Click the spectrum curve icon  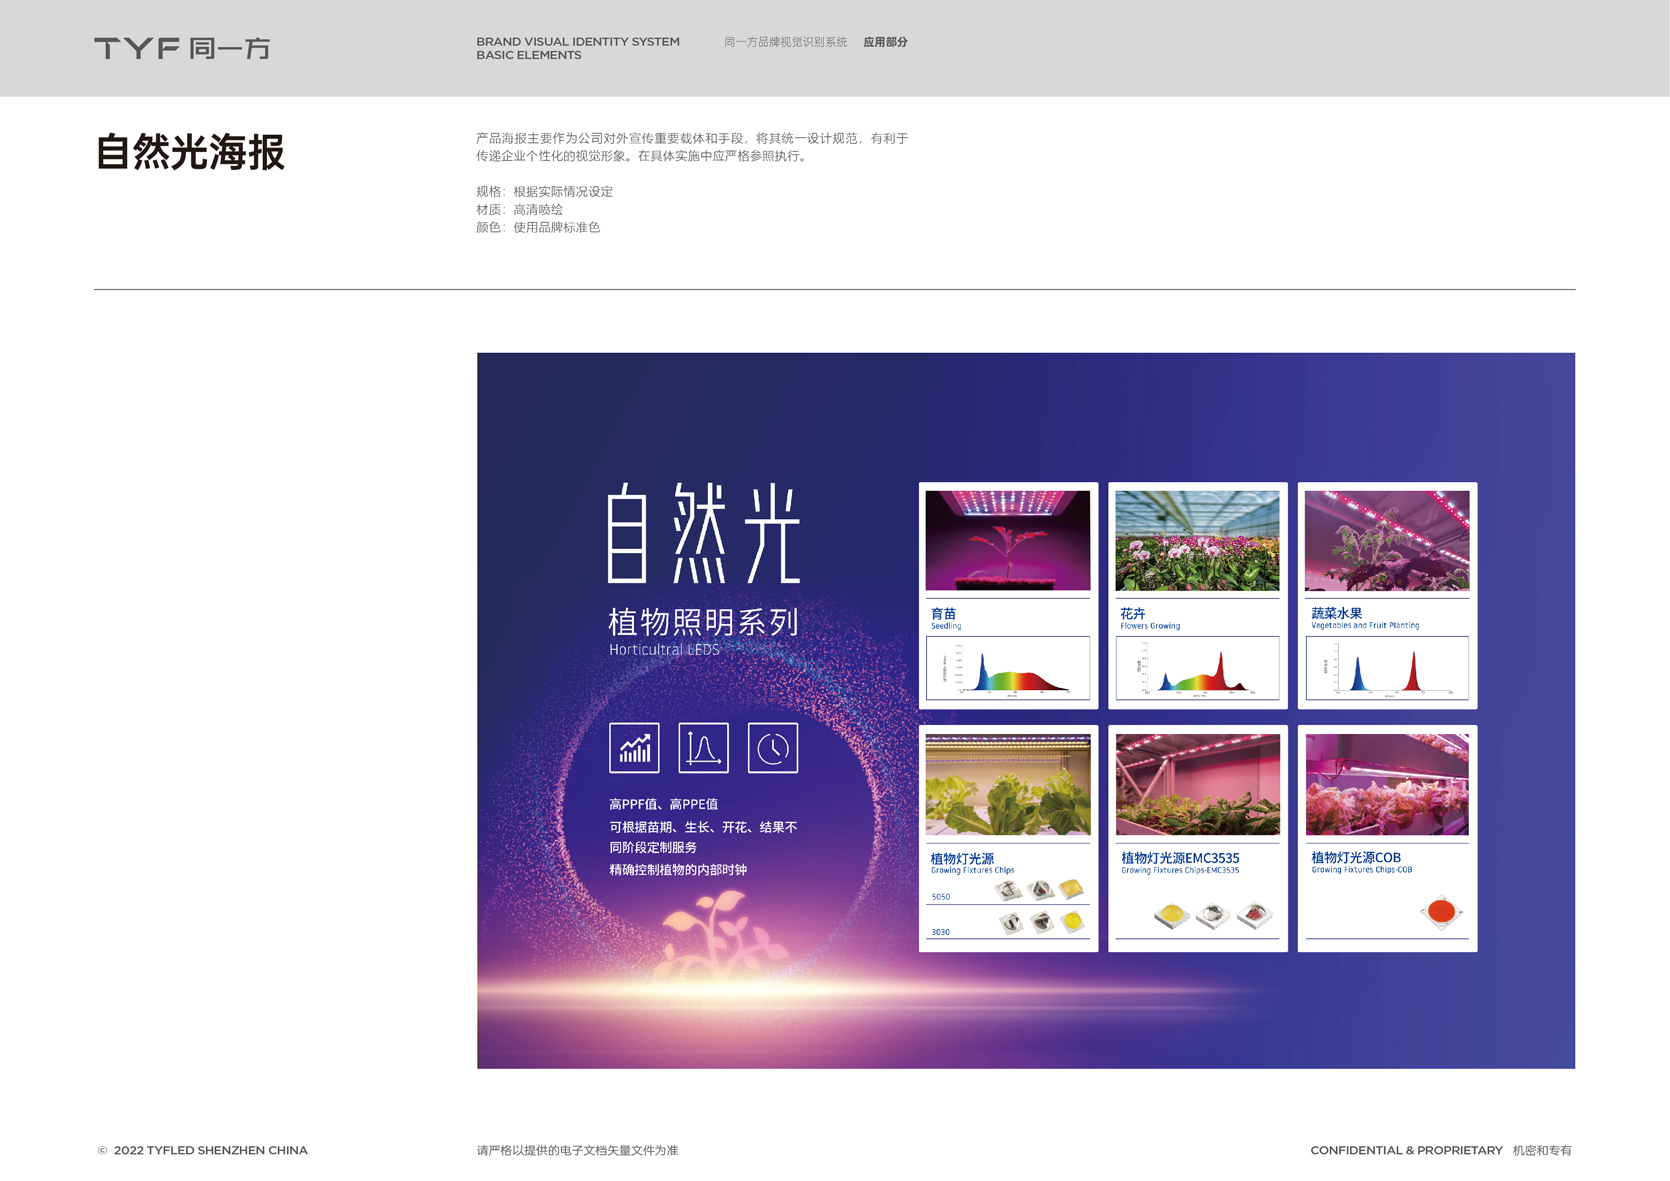(x=703, y=748)
